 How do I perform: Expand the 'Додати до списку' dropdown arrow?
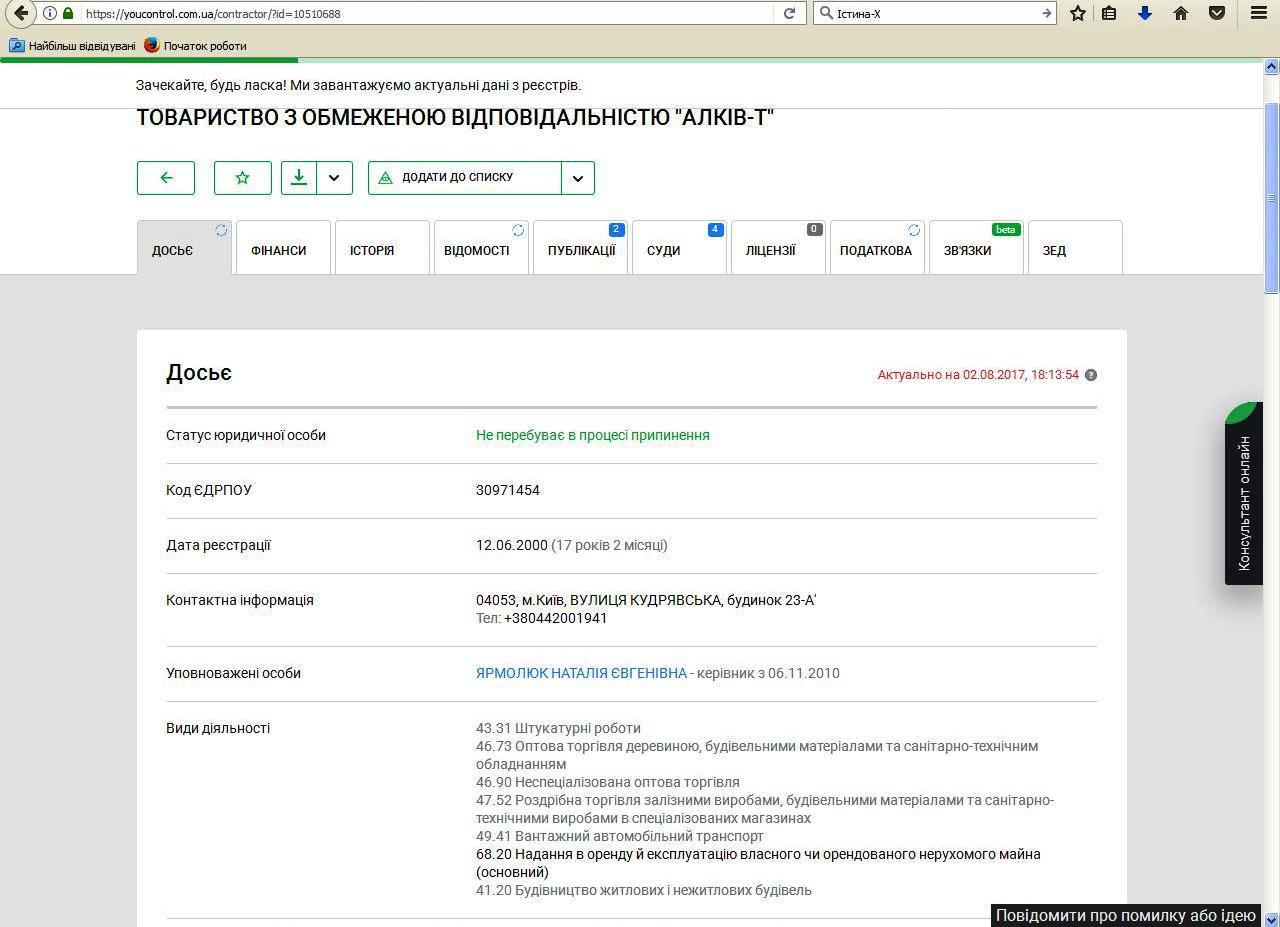pos(578,178)
